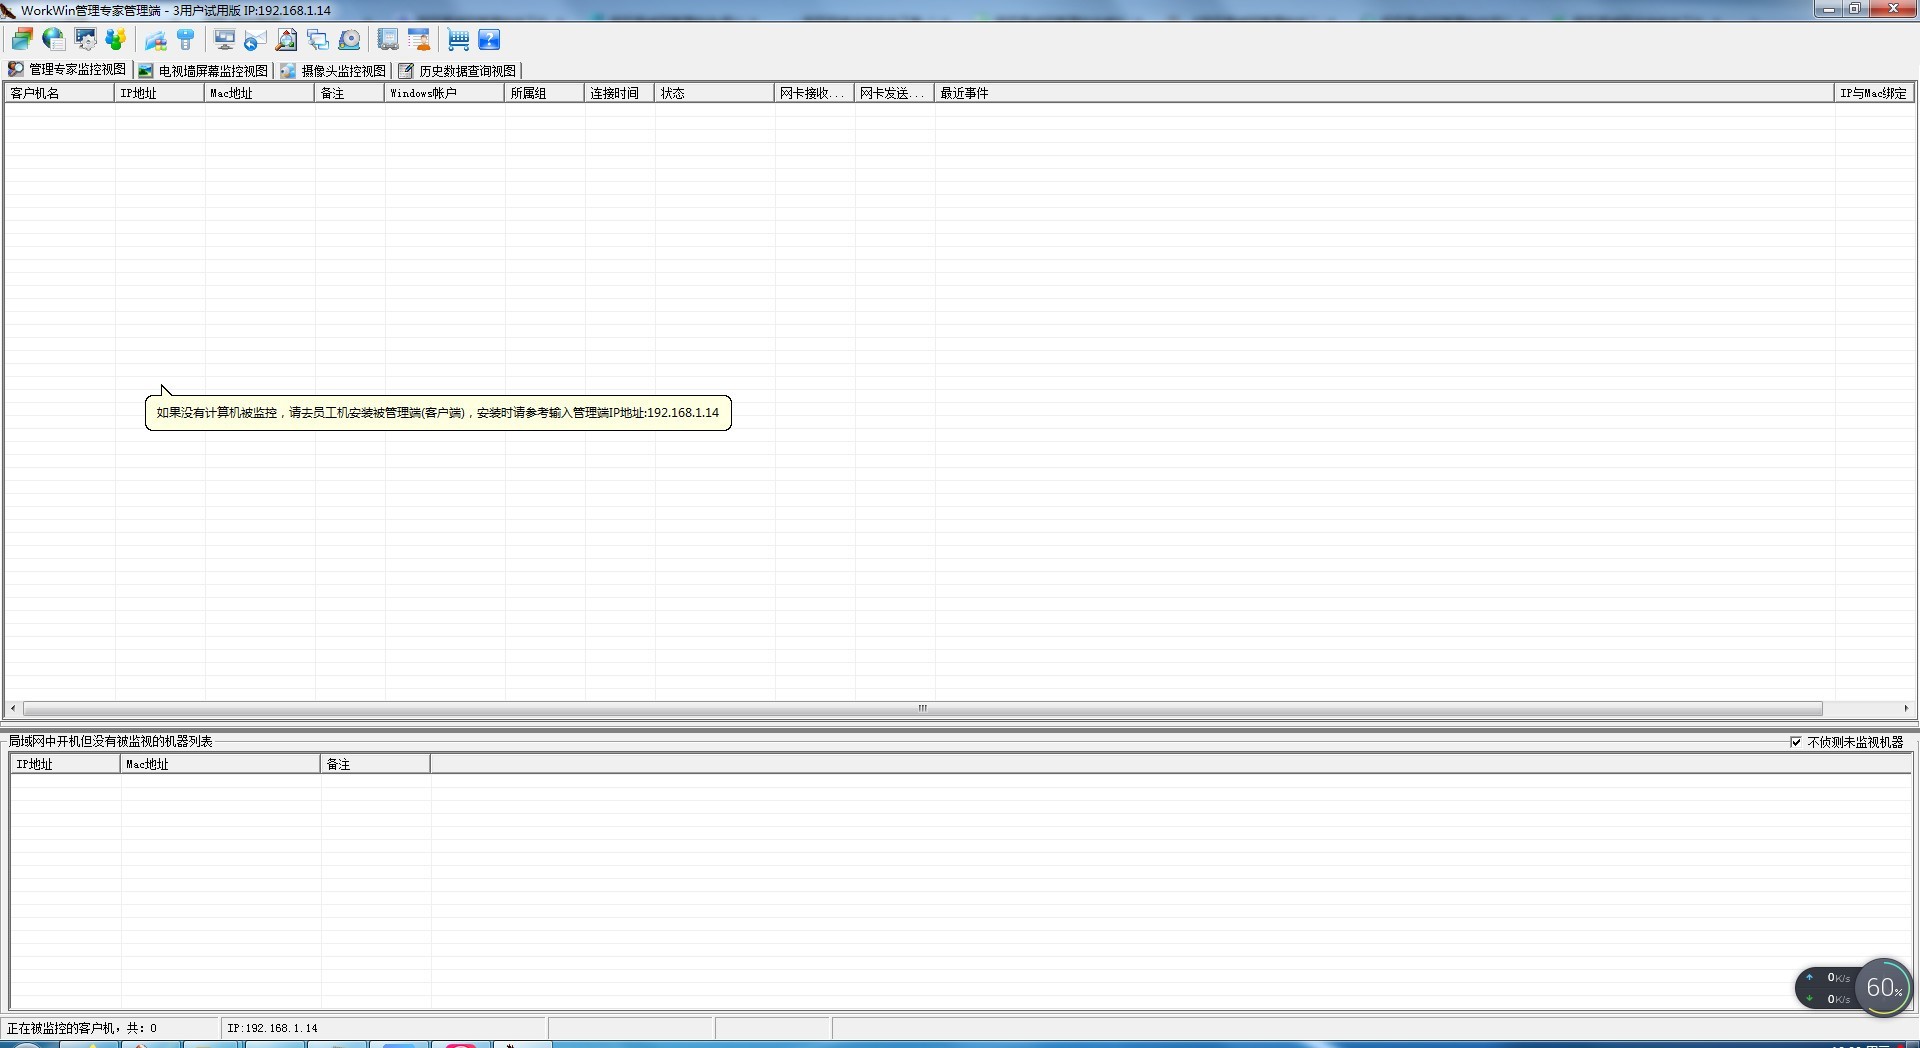Click the Mac地址 header in lower list

[x=219, y=764]
